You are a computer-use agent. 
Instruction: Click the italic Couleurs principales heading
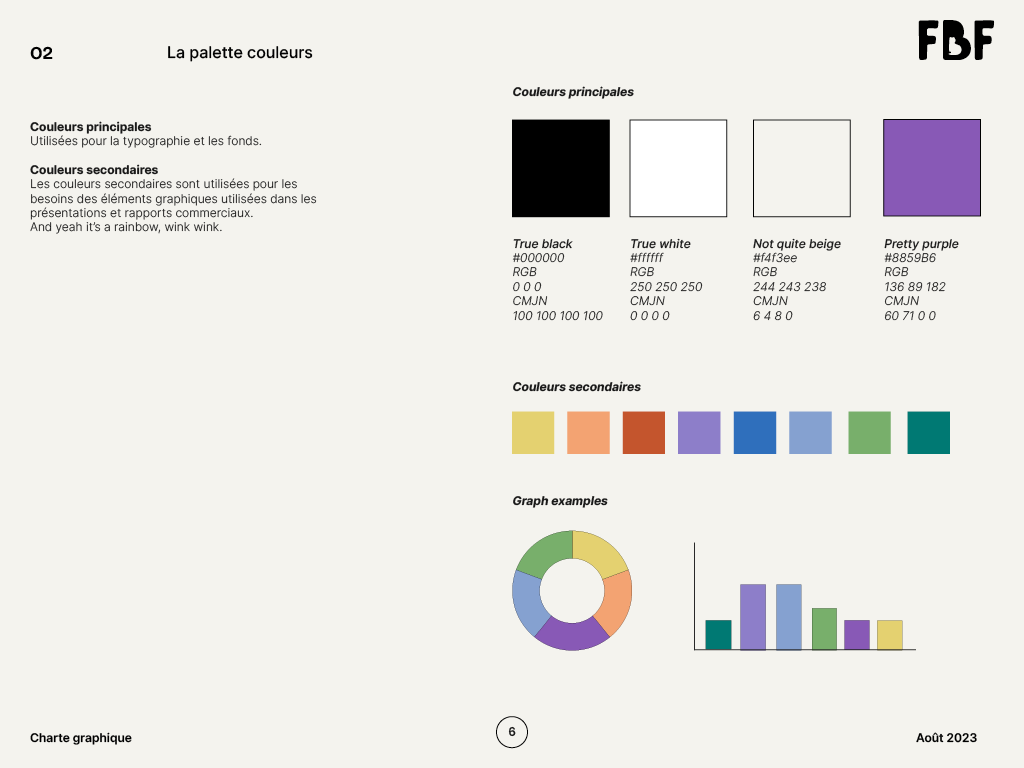[x=573, y=92]
